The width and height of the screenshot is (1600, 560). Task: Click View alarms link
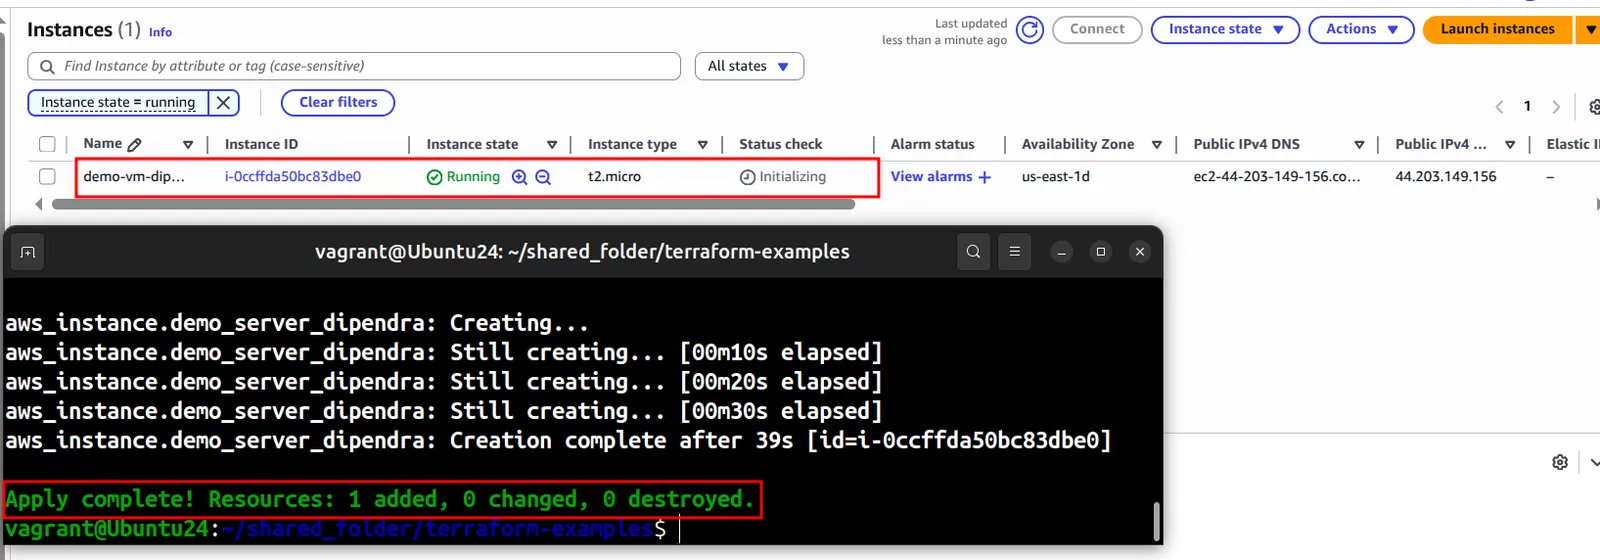(931, 177)
